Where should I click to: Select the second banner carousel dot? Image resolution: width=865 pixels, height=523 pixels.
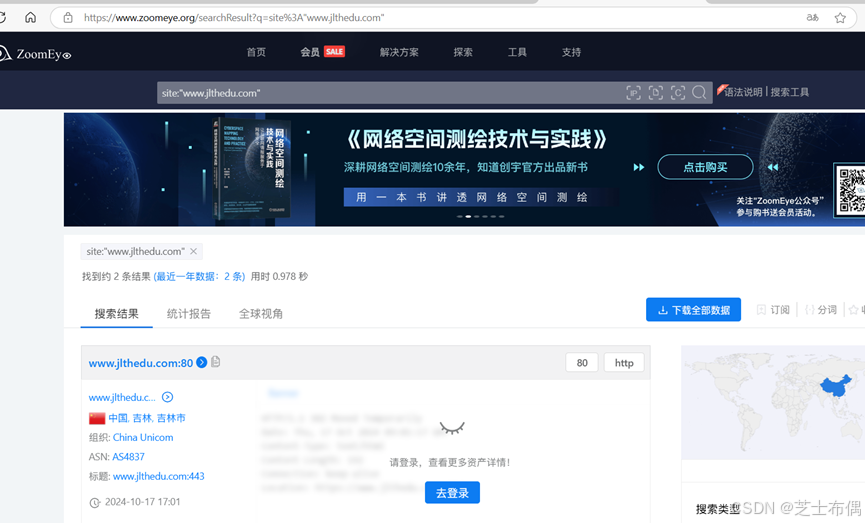tap(468, 217)
